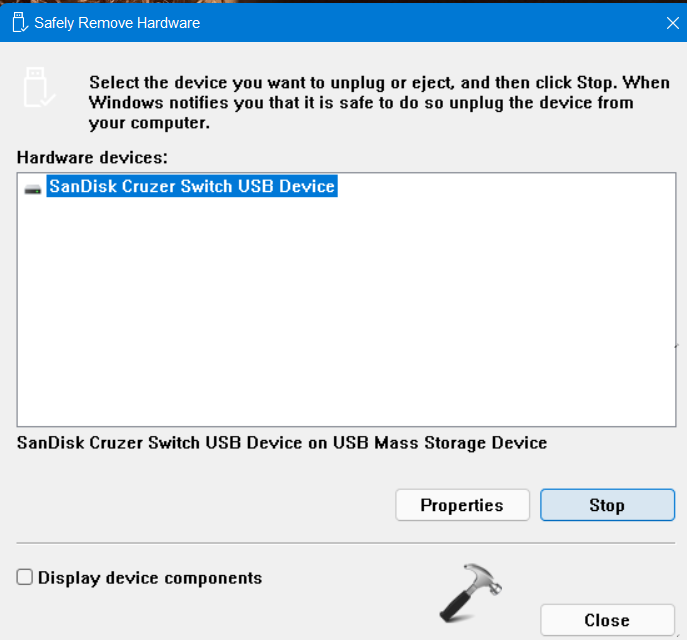Click the horizontal separator above the checkbox
This screenshot has height=640, width=687.
[x=345, y=543]
